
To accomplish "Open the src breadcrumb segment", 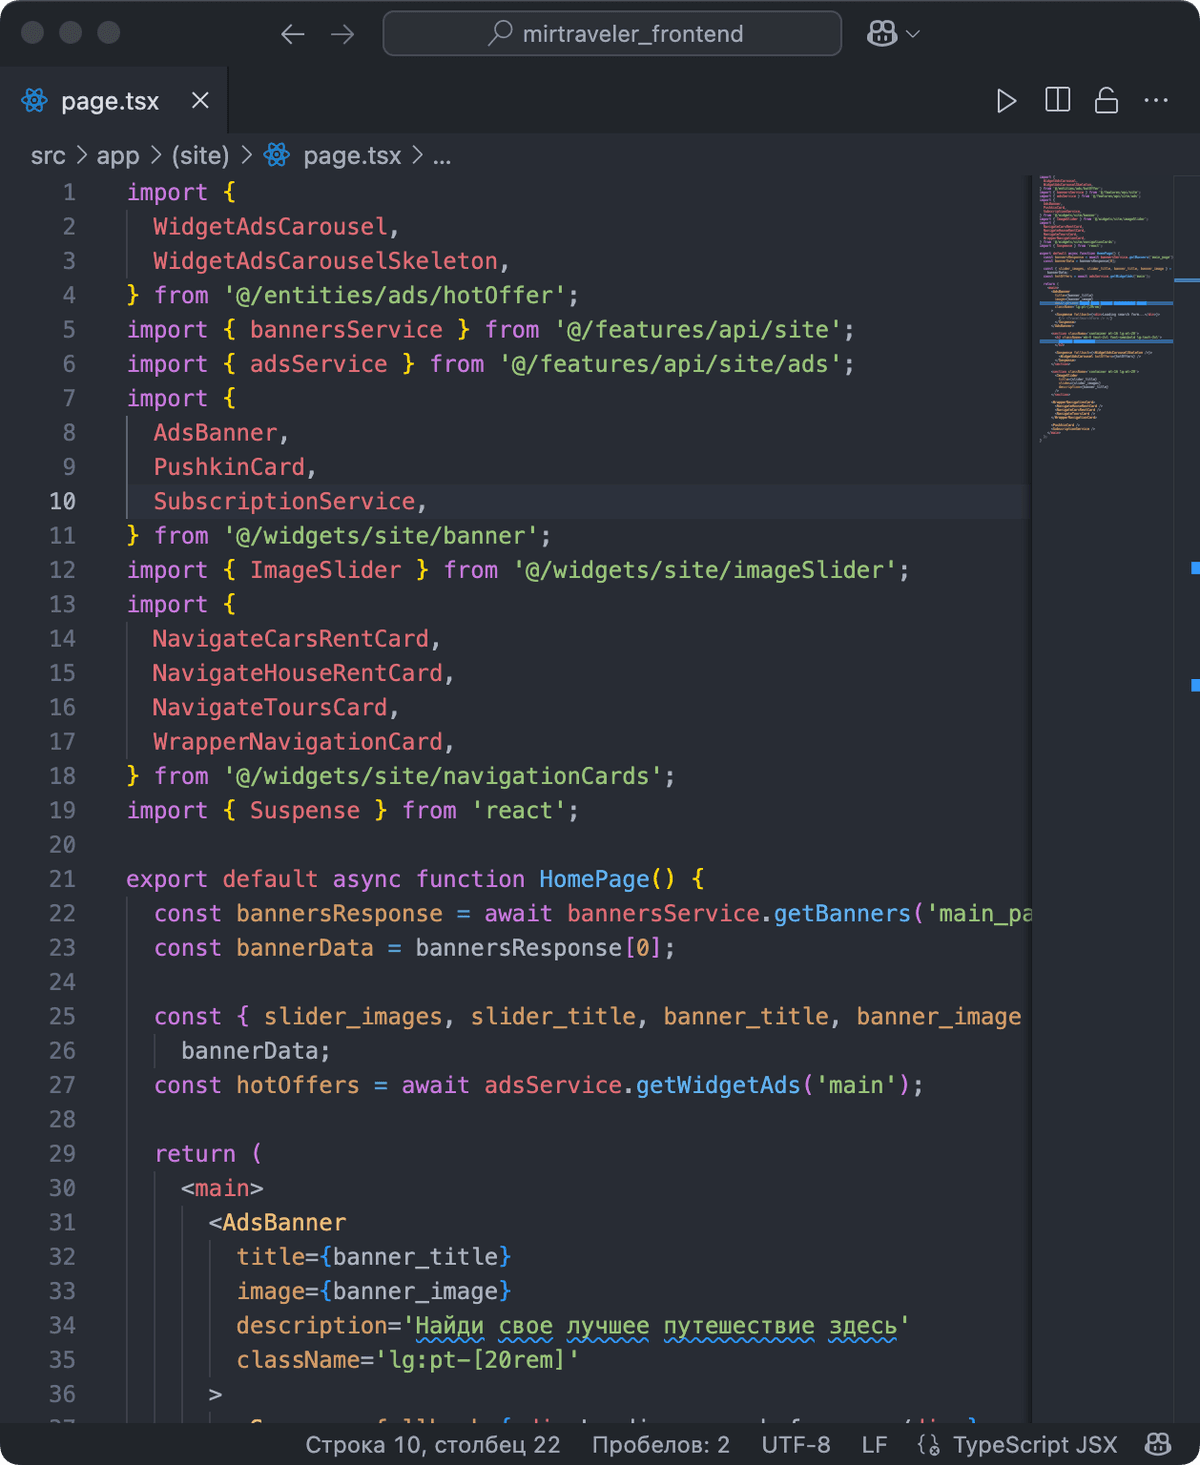I will 48,156.
